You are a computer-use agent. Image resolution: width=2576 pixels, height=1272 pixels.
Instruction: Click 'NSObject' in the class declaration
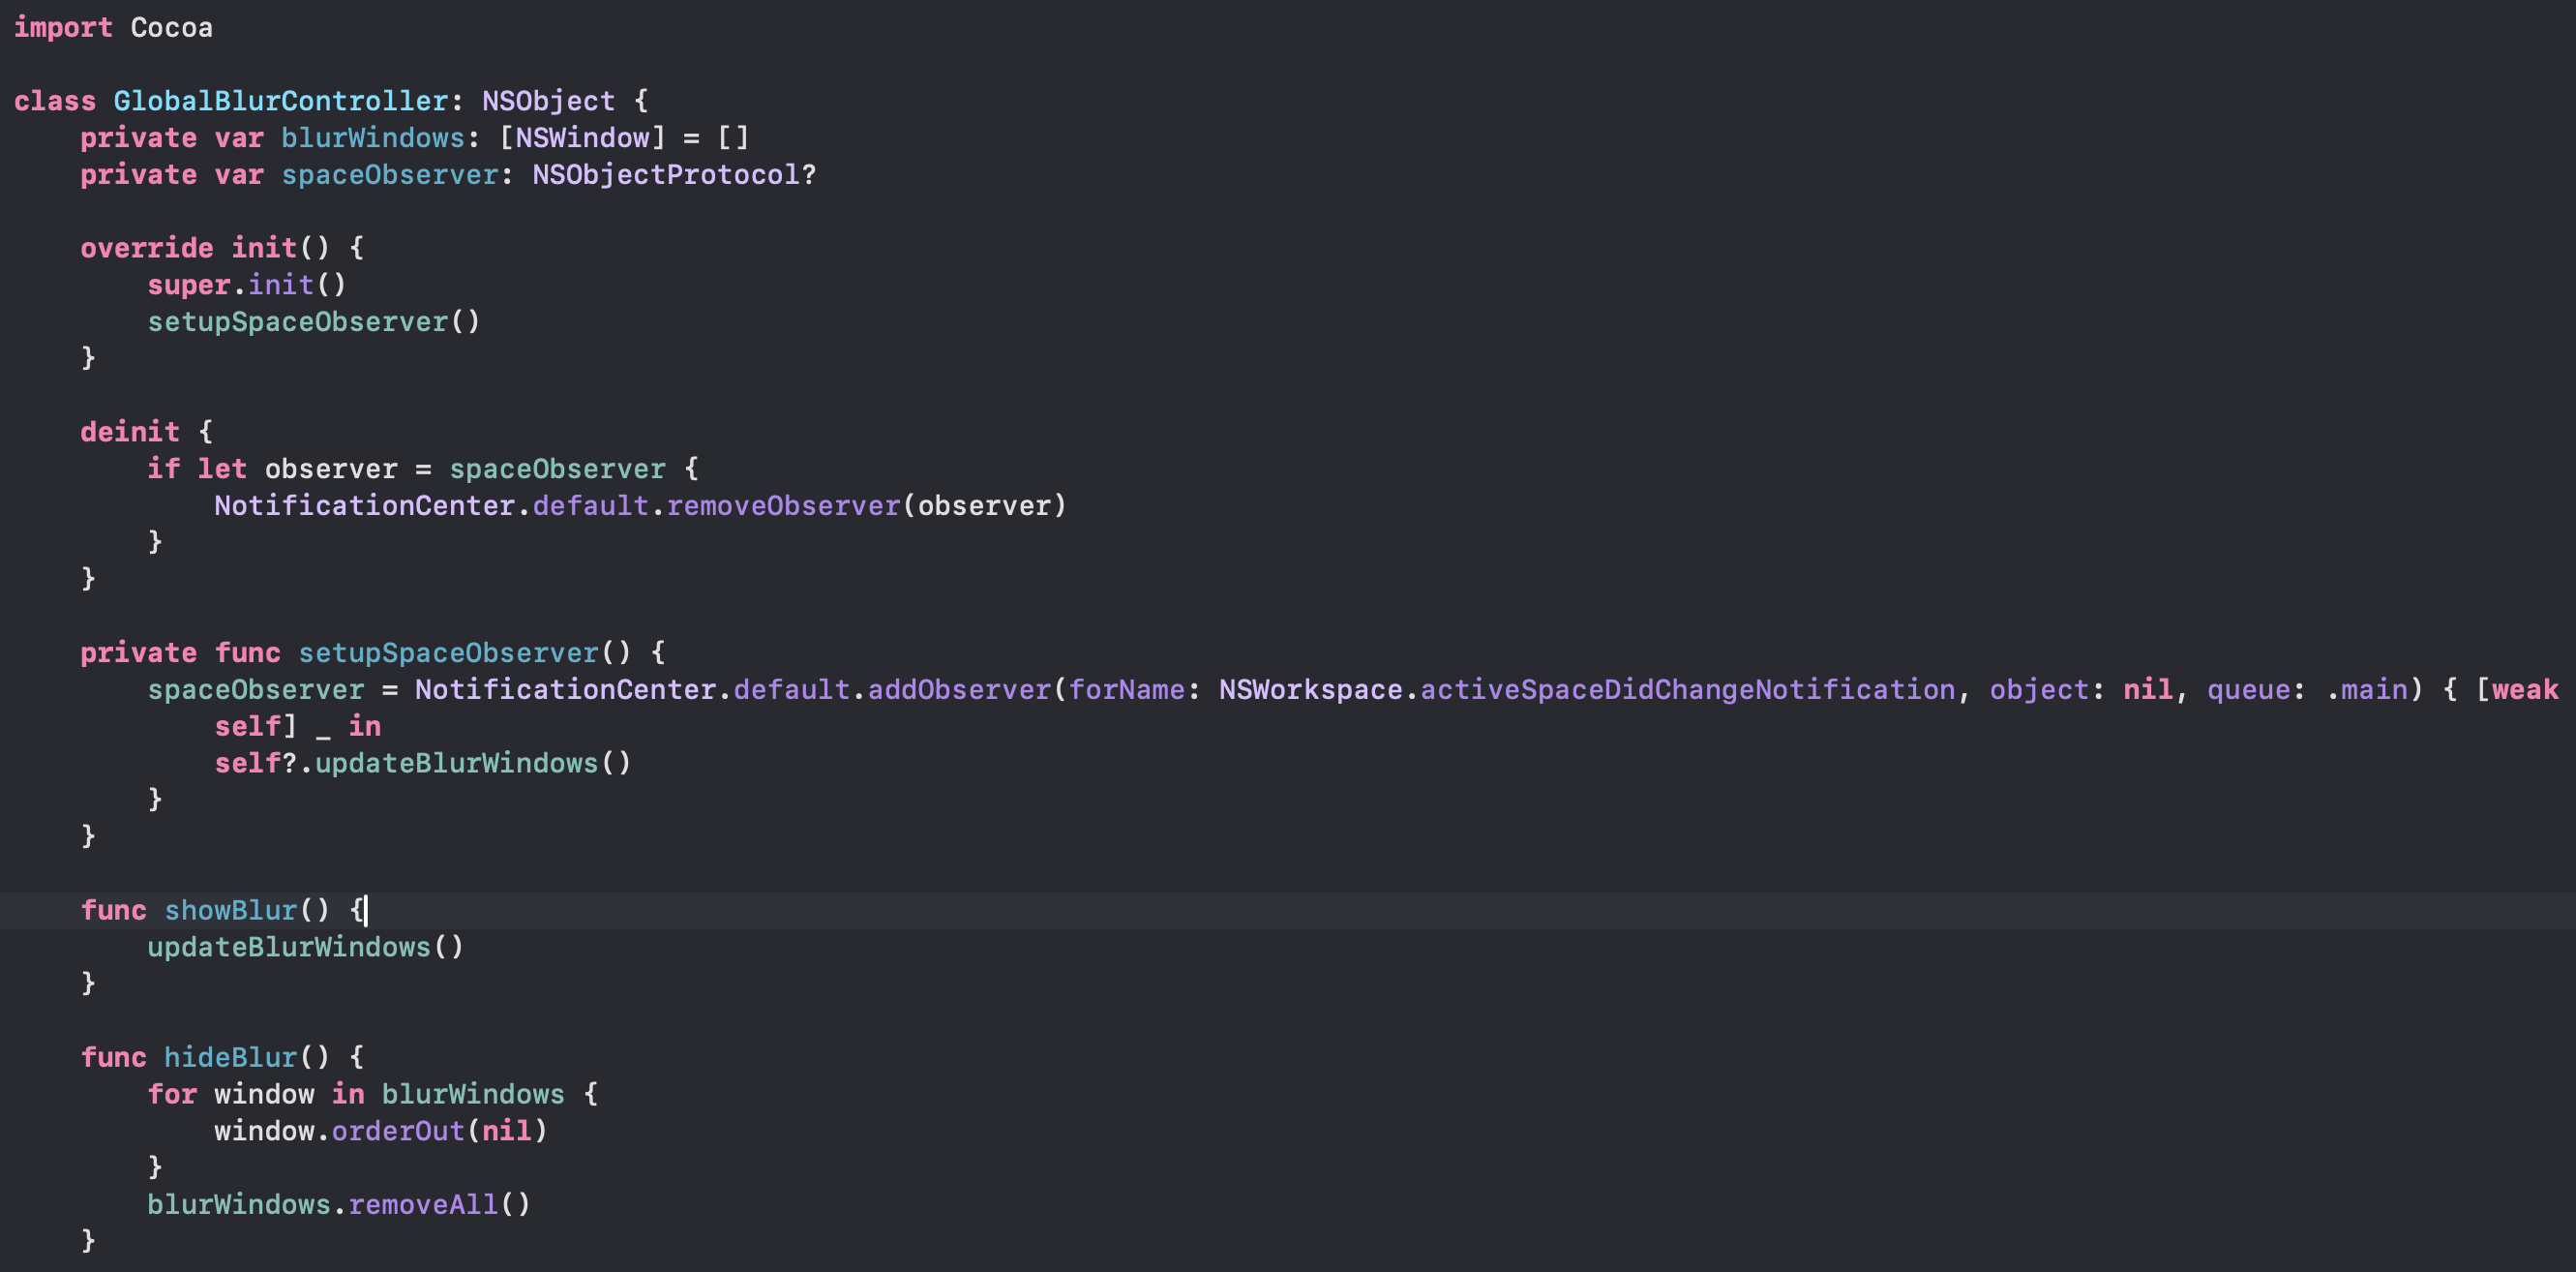pyautogui.click(x=549, y=101)
